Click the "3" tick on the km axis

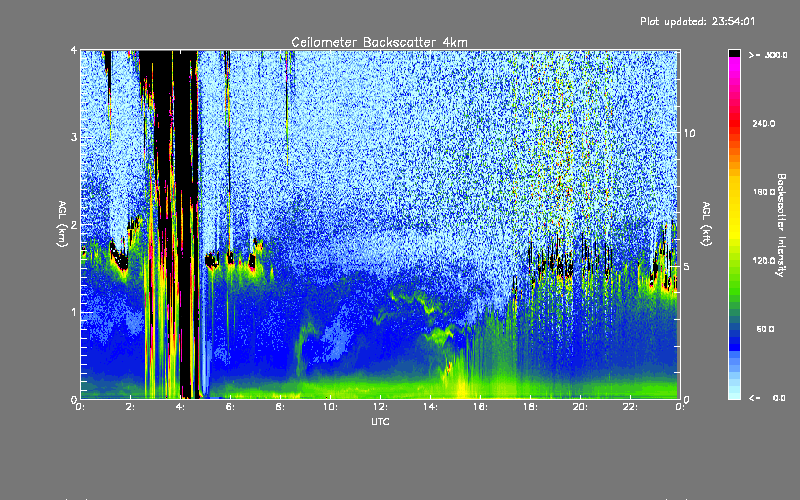[74, 137]
